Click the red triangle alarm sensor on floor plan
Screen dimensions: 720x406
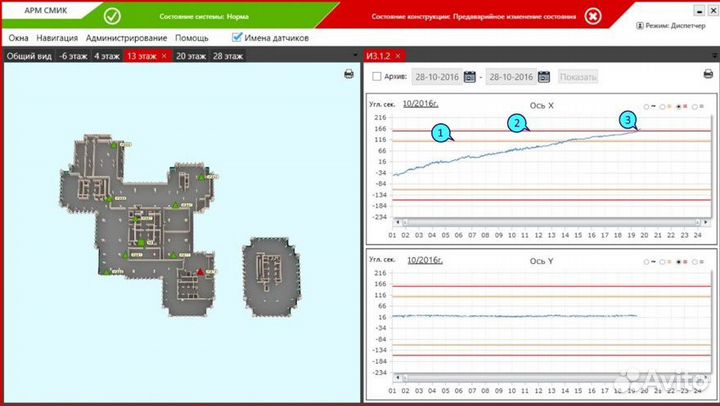[199, 270]
